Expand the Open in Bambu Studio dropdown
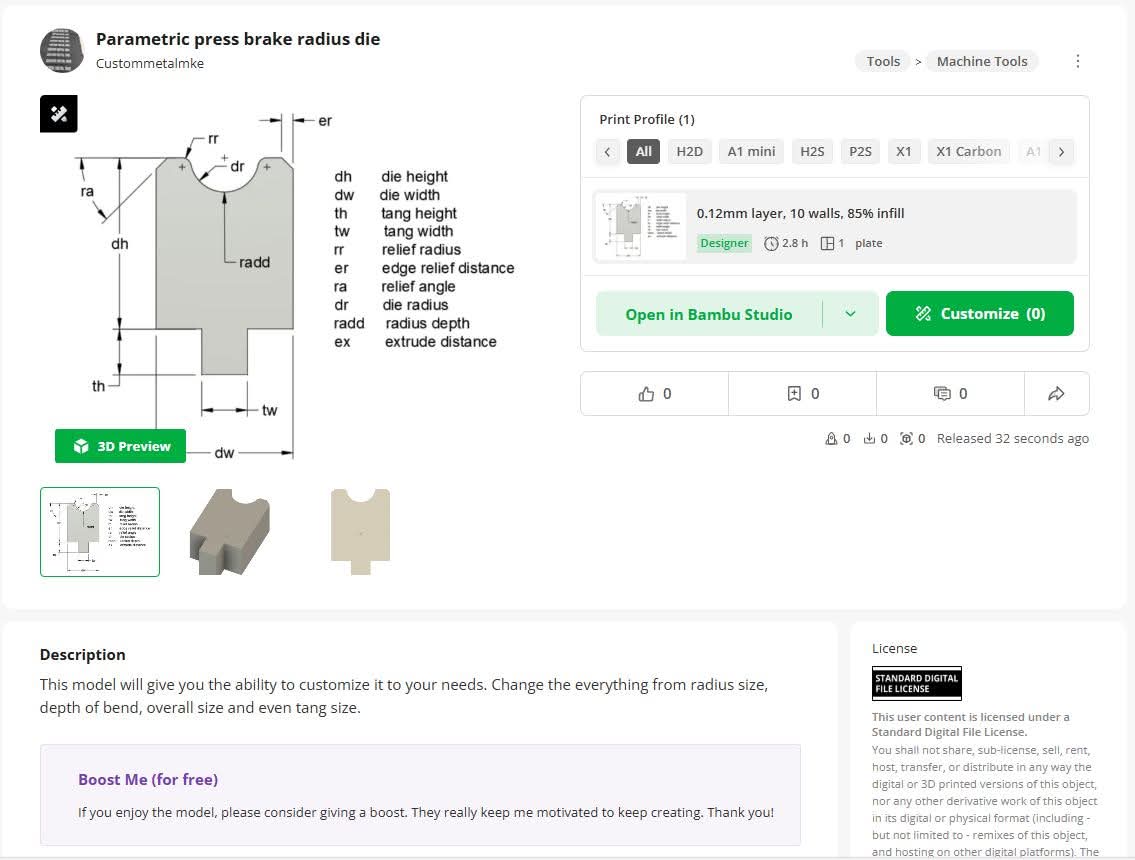1135x860 pixels. pyautogui.click(x=850, y=314)
